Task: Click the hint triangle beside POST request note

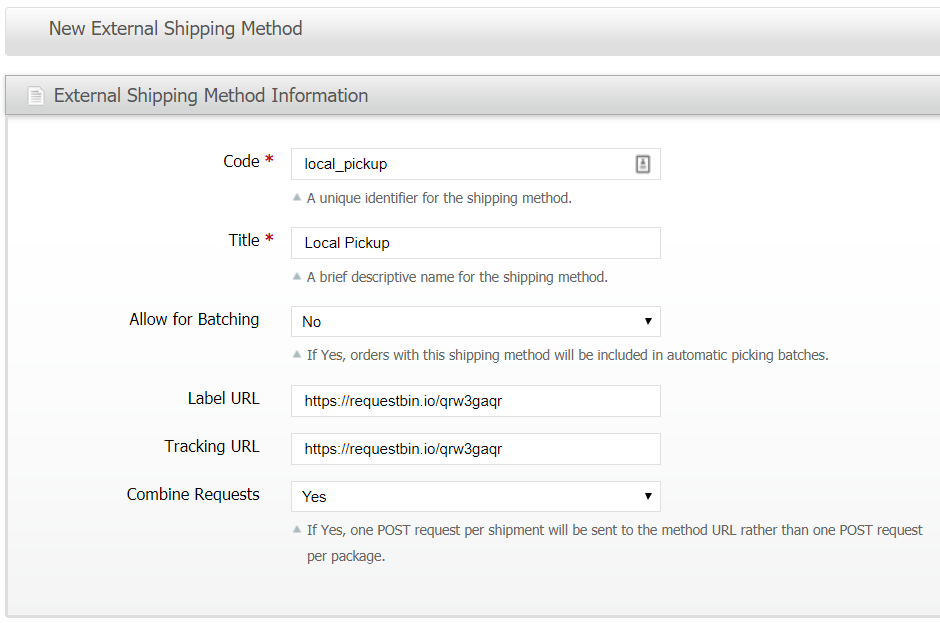Action: pyautogui.click(x=297, y=529)
